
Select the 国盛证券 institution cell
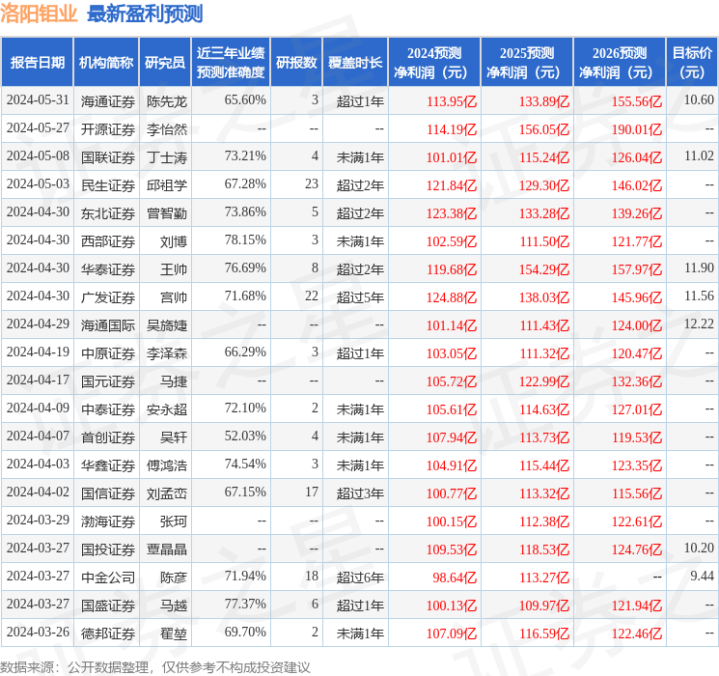point(108,605)
